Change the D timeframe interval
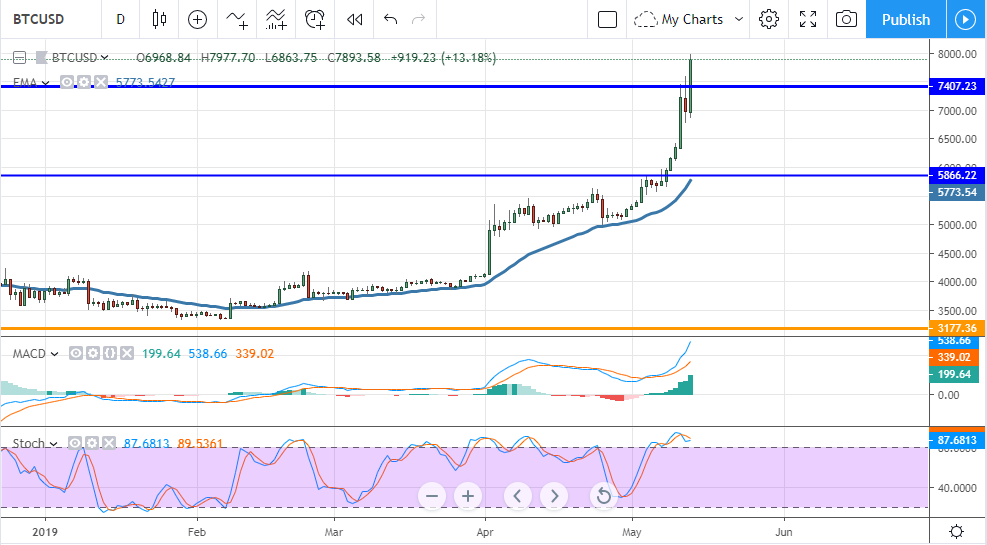 [120, 20]
